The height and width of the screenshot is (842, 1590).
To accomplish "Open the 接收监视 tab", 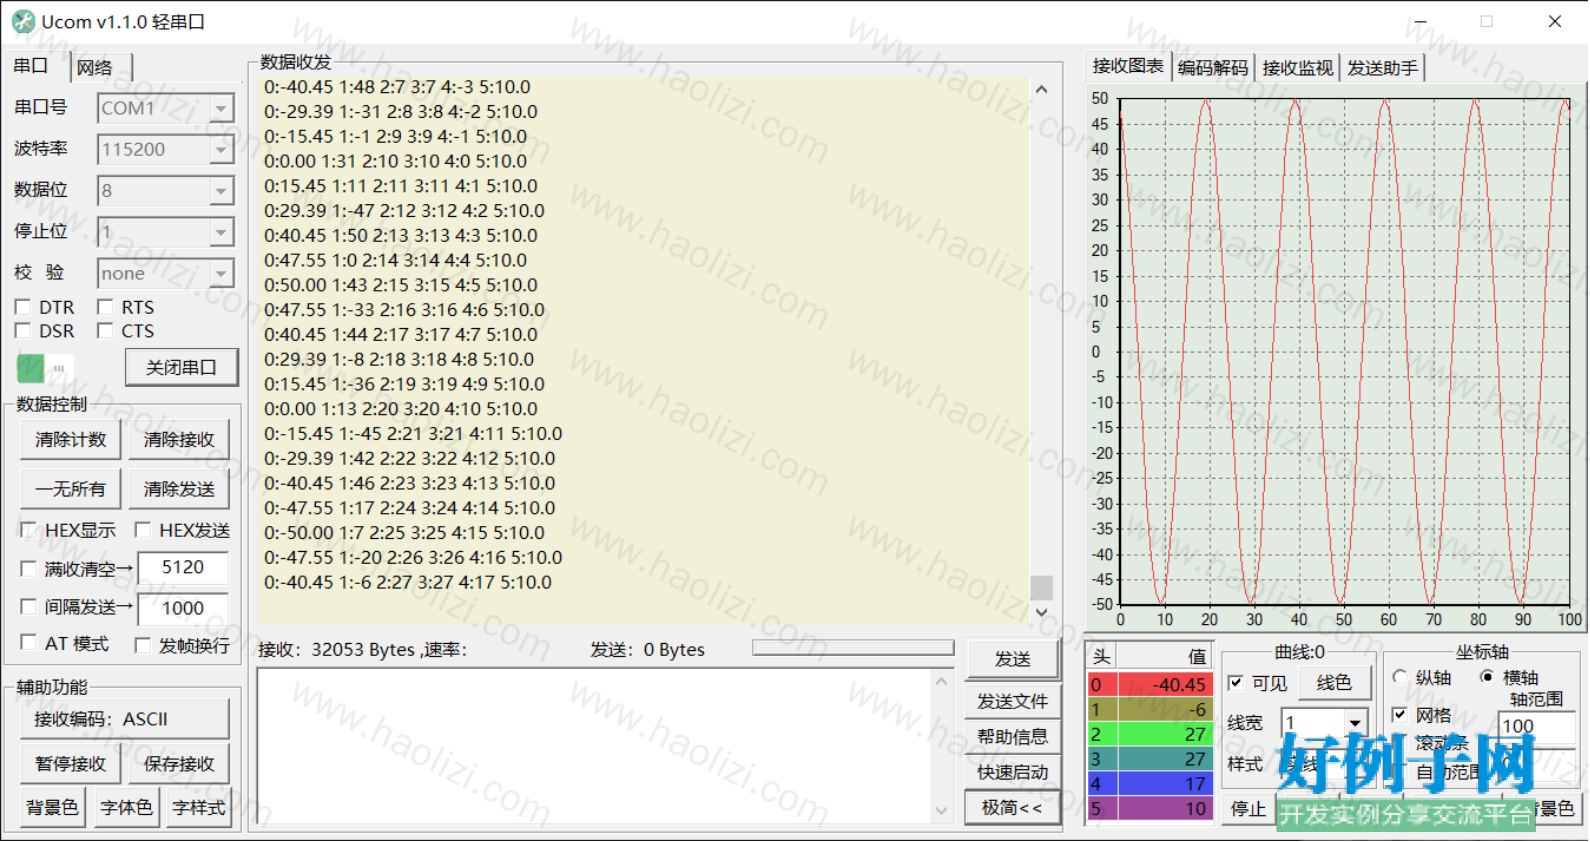I will click(1297, 68).
